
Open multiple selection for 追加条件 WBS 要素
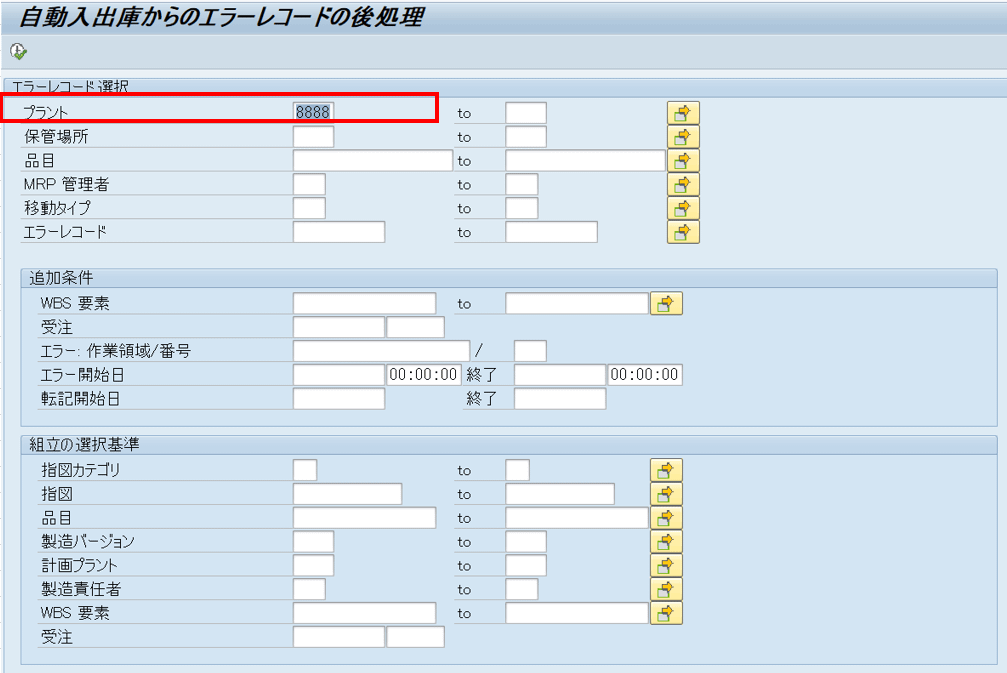pyautogui.click(x=666, y=304)
